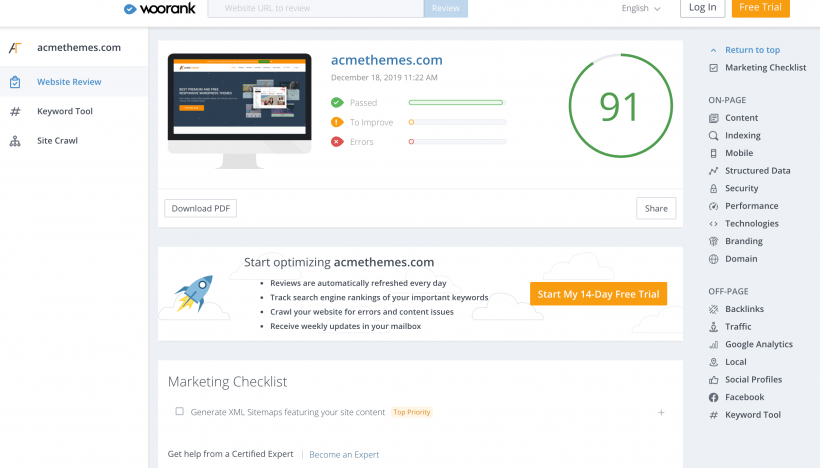Click the Local map pin icon
The width and height of the screenshot is (820, 468).
(x=713, y=362)
